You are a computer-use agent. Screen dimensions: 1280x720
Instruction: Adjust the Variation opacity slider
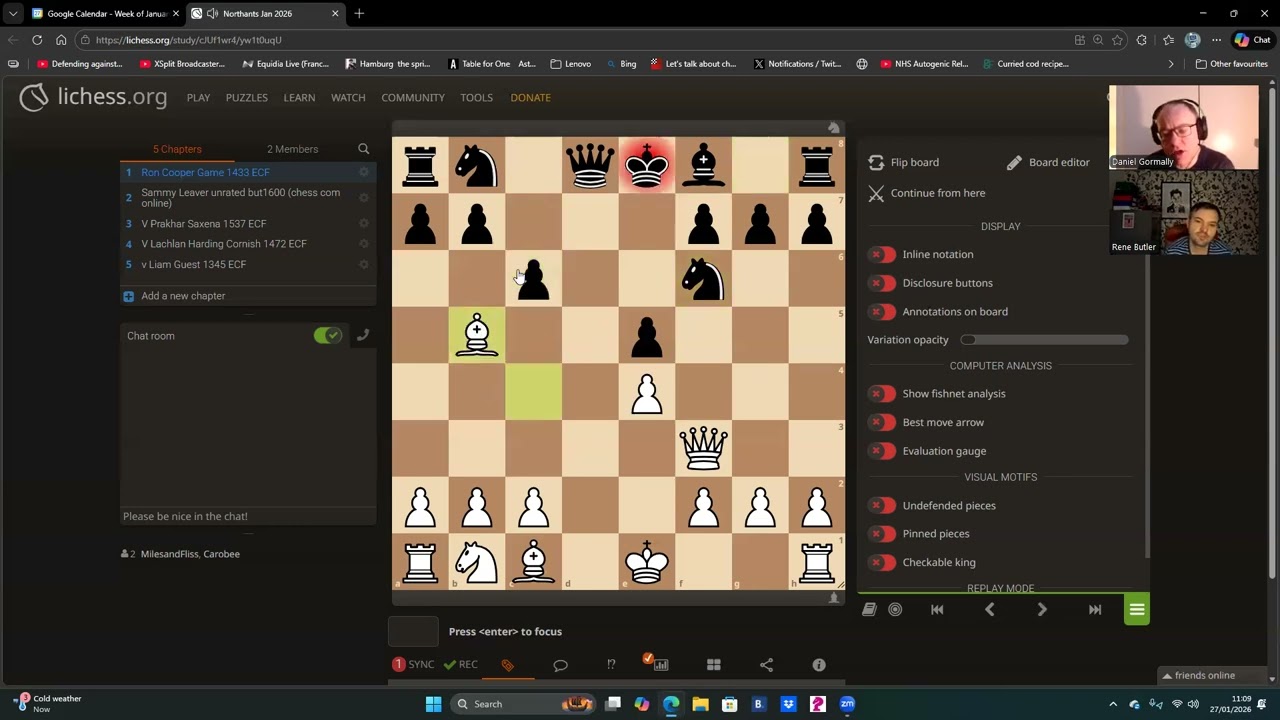coord(1044,340)
